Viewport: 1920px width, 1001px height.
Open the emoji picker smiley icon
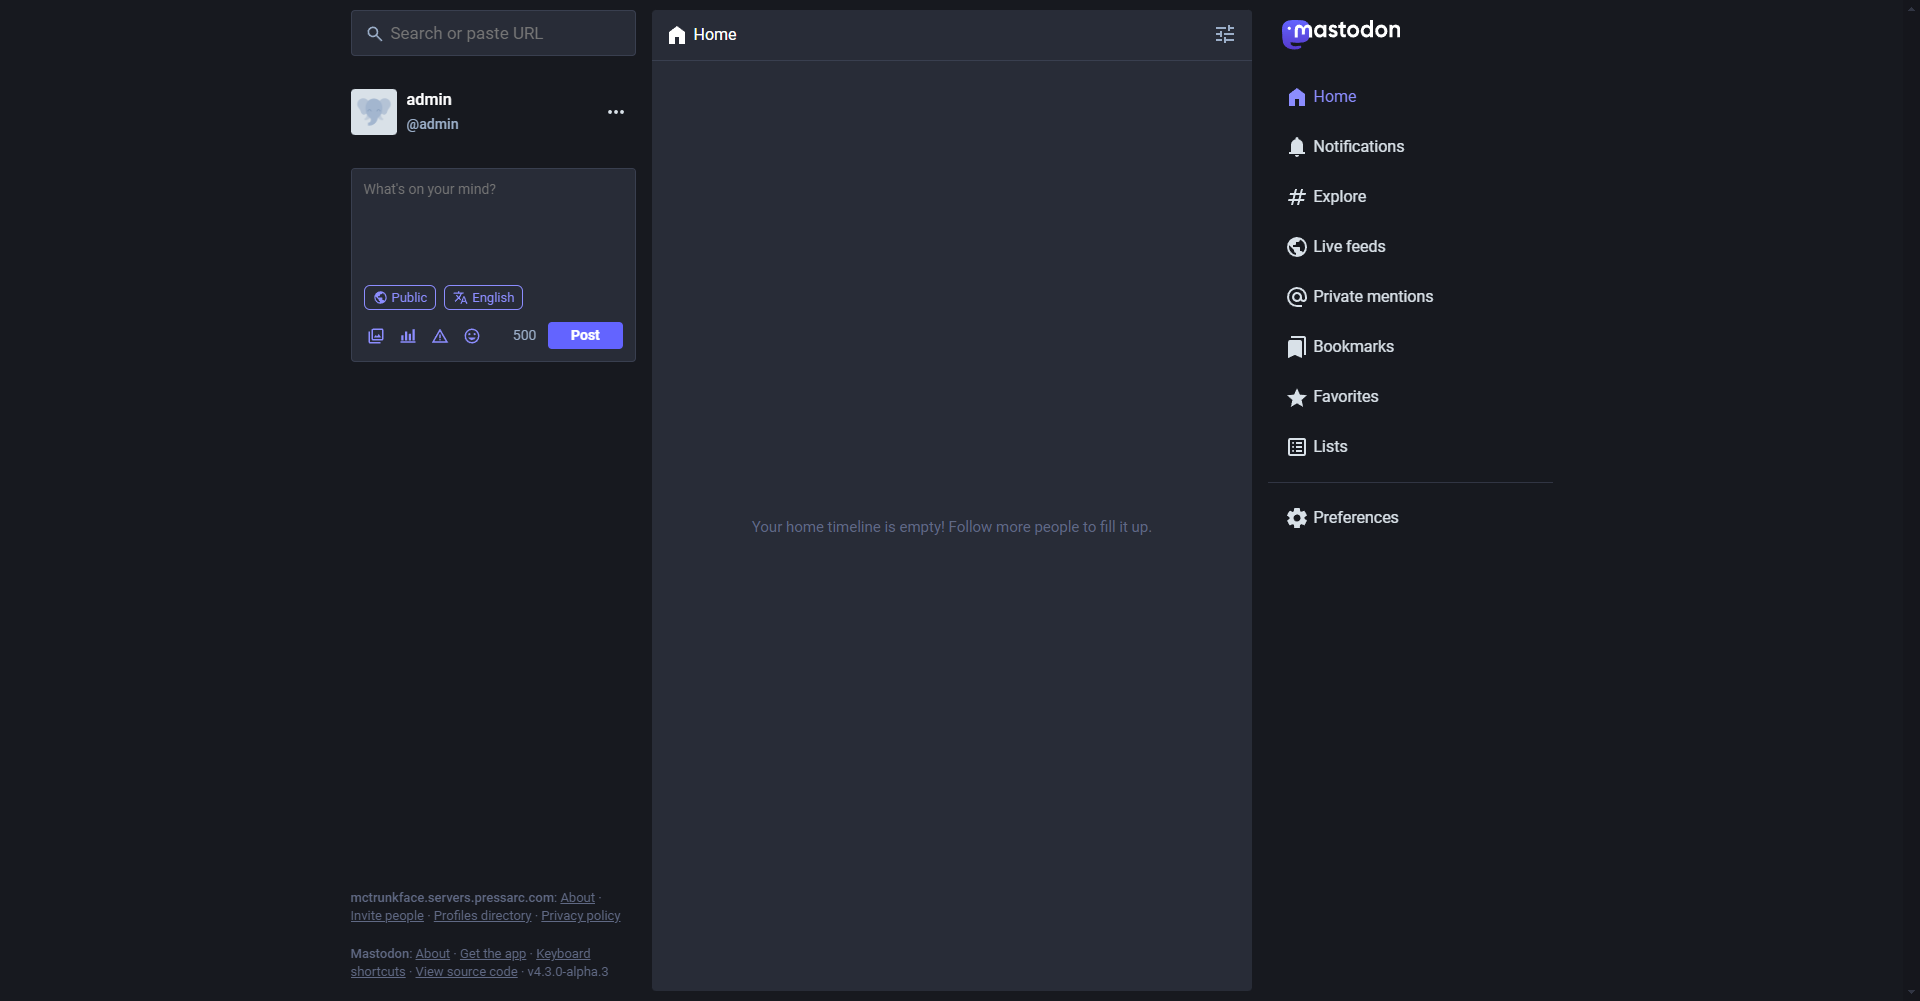472,337
